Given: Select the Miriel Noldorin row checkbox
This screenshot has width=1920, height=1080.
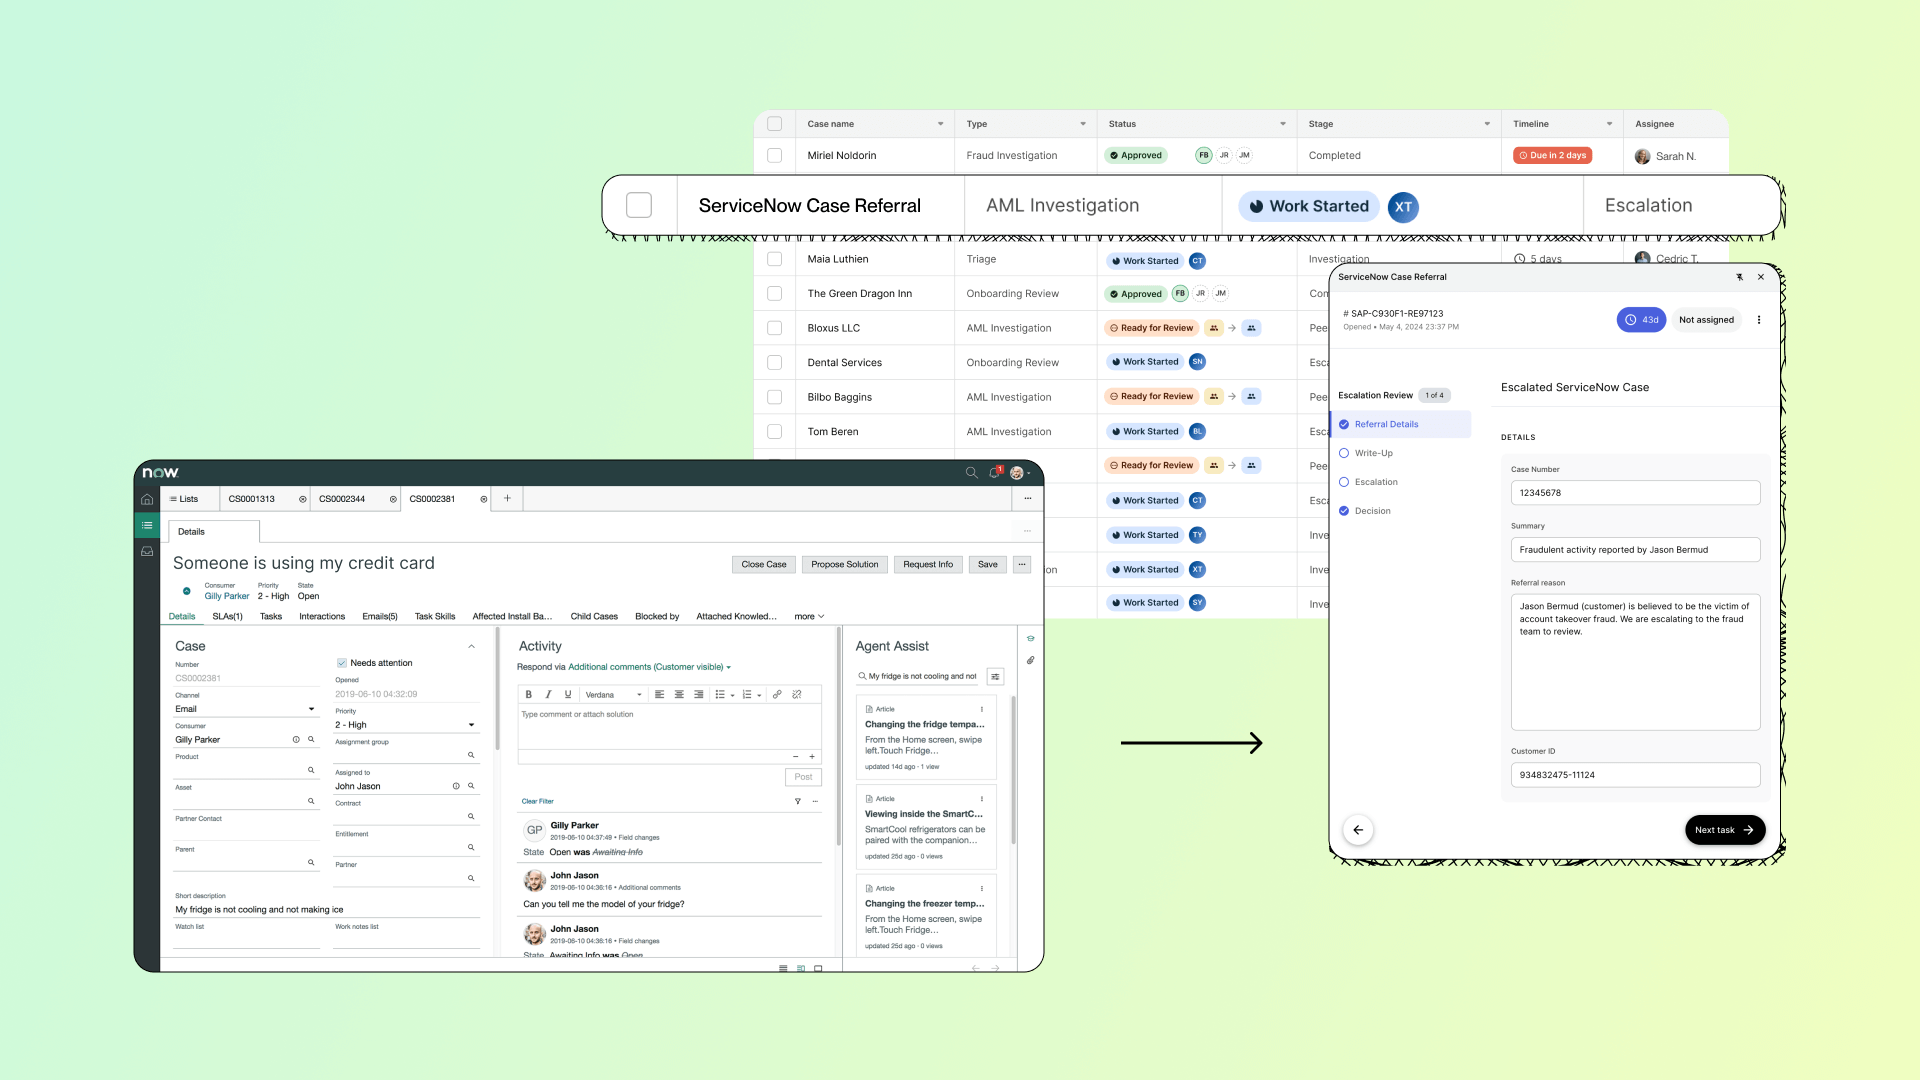Looking at the screenshot, I should 774,156.
